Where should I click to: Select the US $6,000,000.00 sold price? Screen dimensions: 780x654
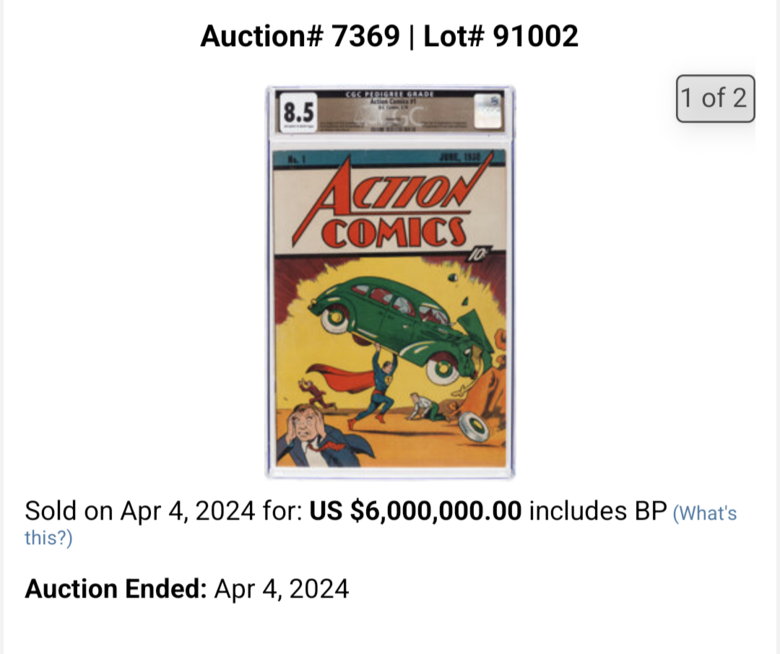click(x=415, y=511)
